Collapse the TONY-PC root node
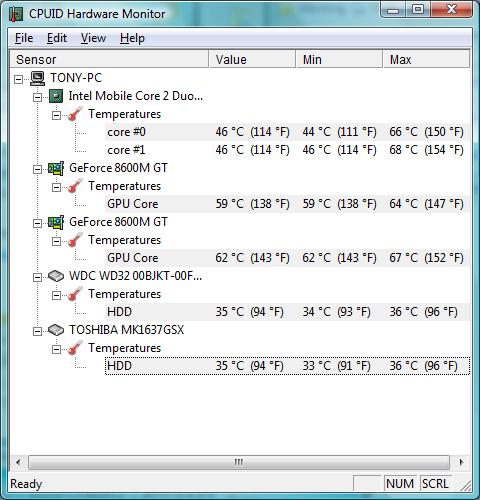Viewport: 480px width, 500px height. [x=19, y=79]
